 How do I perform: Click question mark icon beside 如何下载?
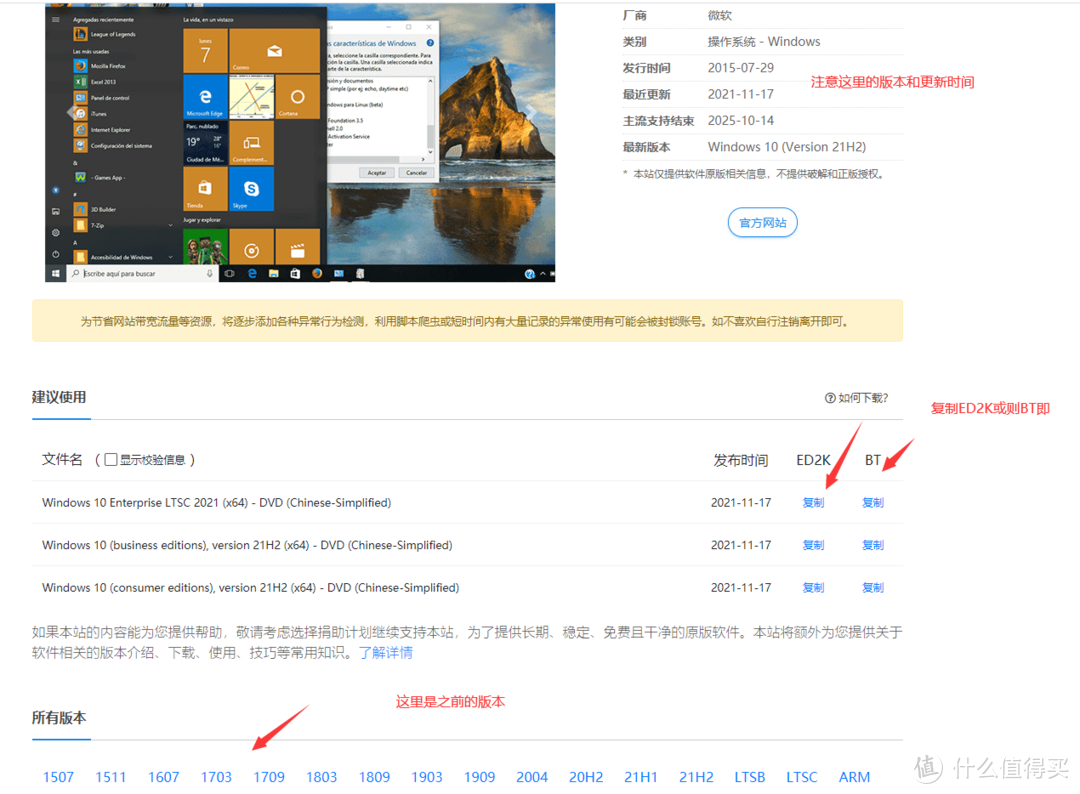click(x=830, y=398)
